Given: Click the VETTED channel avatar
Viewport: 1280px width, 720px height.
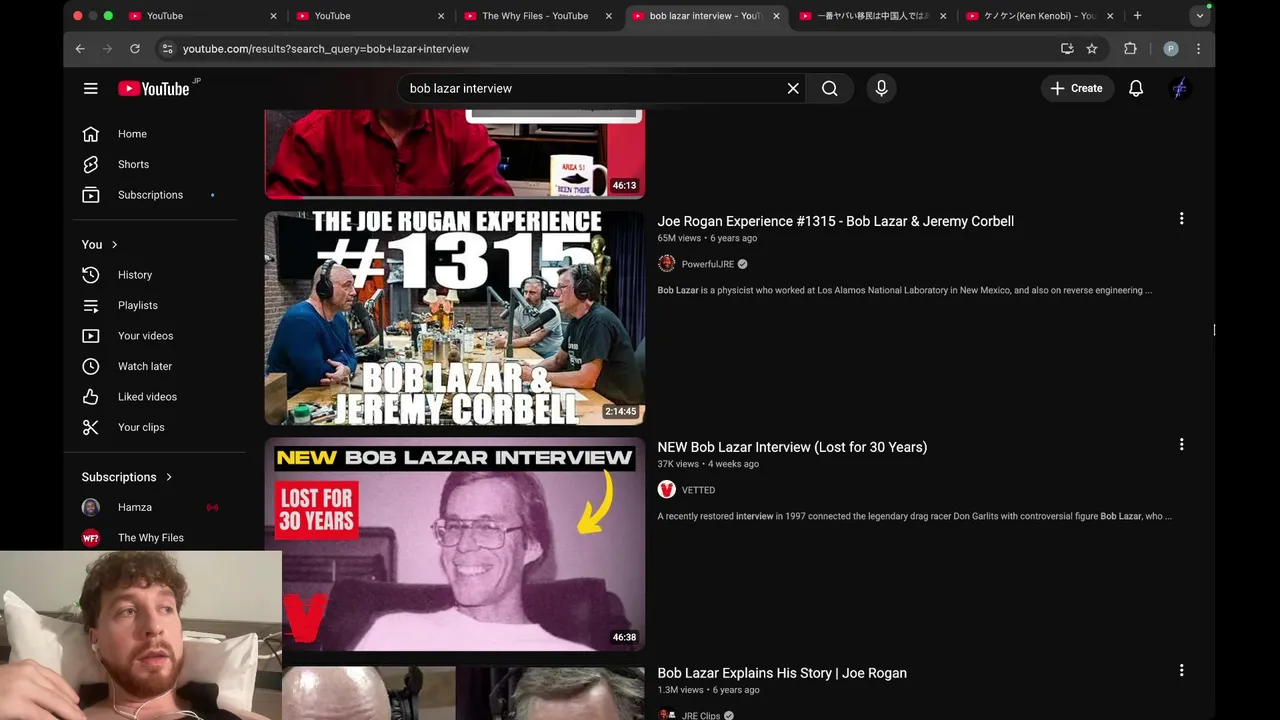Looking at the screenshot, I should pos(667,490).
